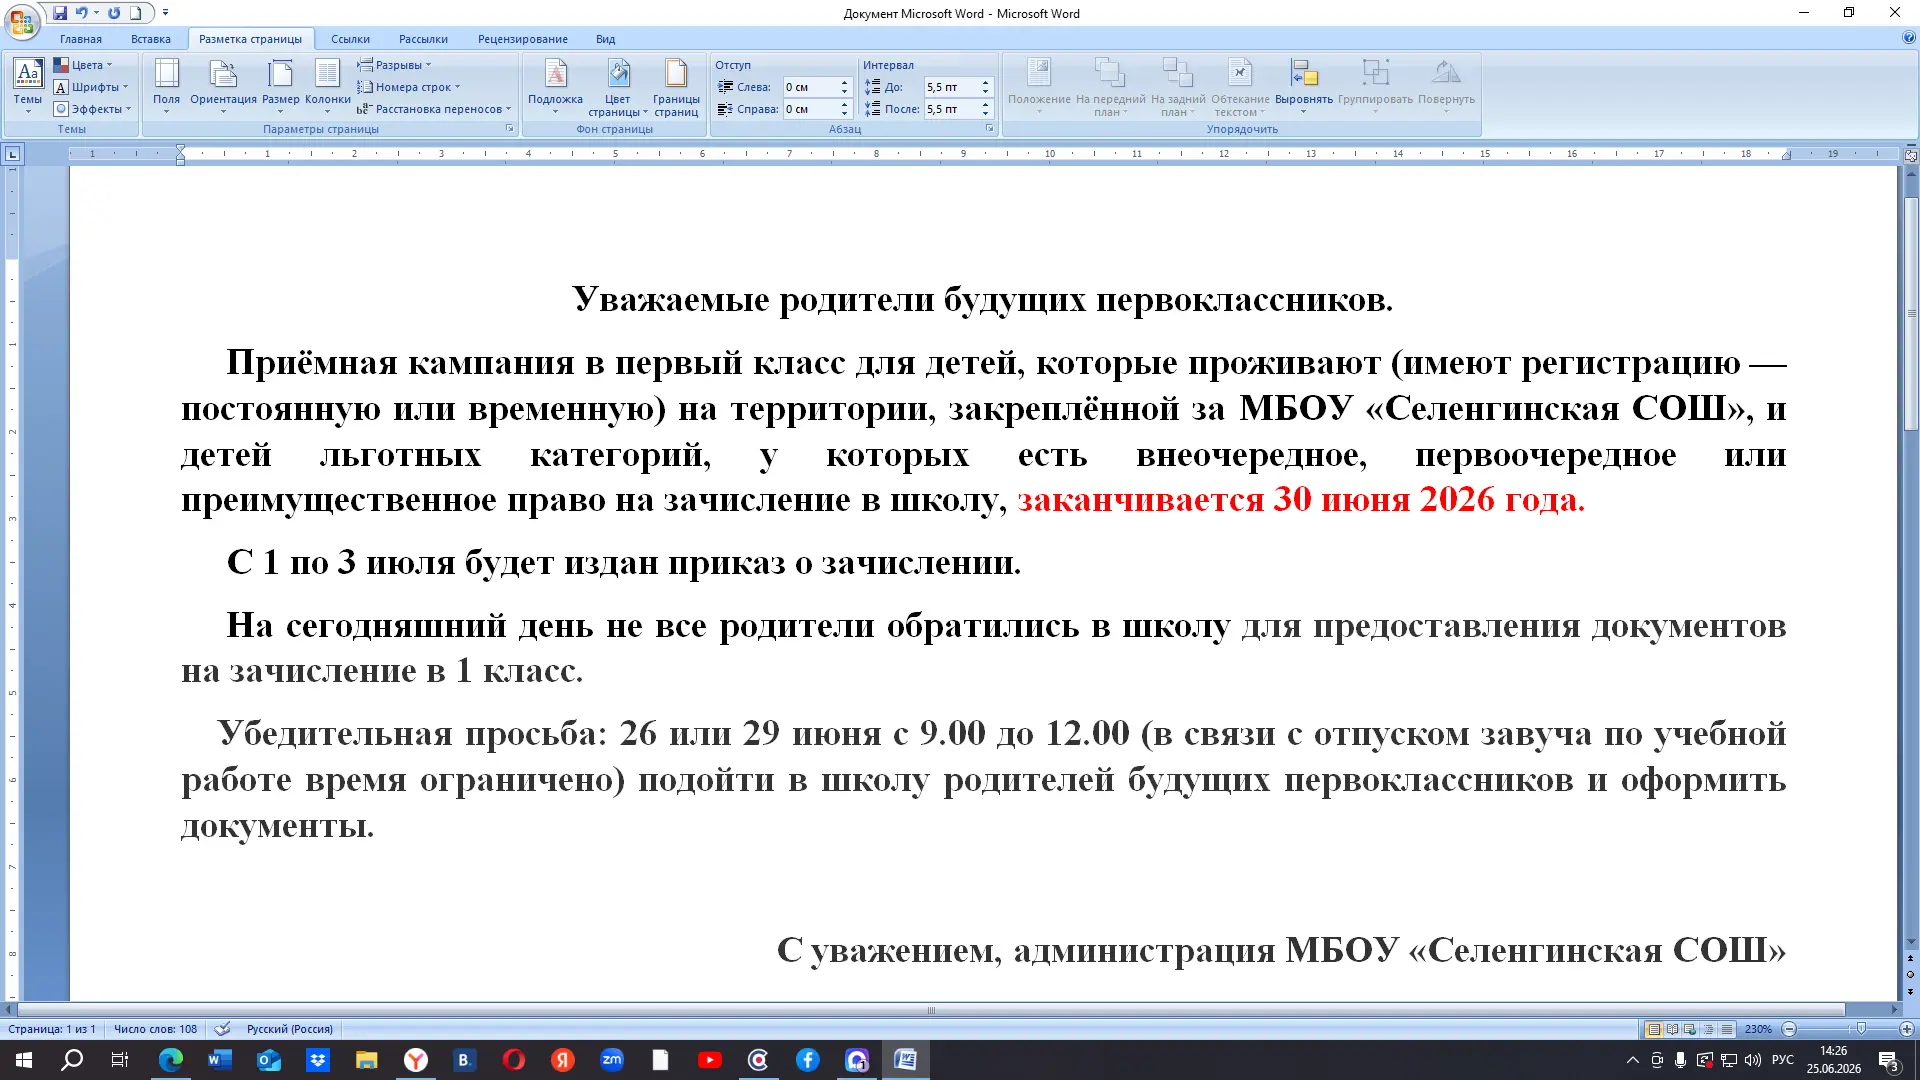Switch to the Главная tab

click(81, 39)
